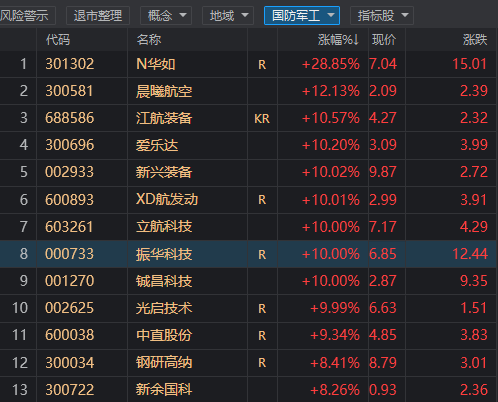The image size is (498, 402).
Task: Click the R marker for 振华科技
Action: pyautogui.click(x=262, y=255)
